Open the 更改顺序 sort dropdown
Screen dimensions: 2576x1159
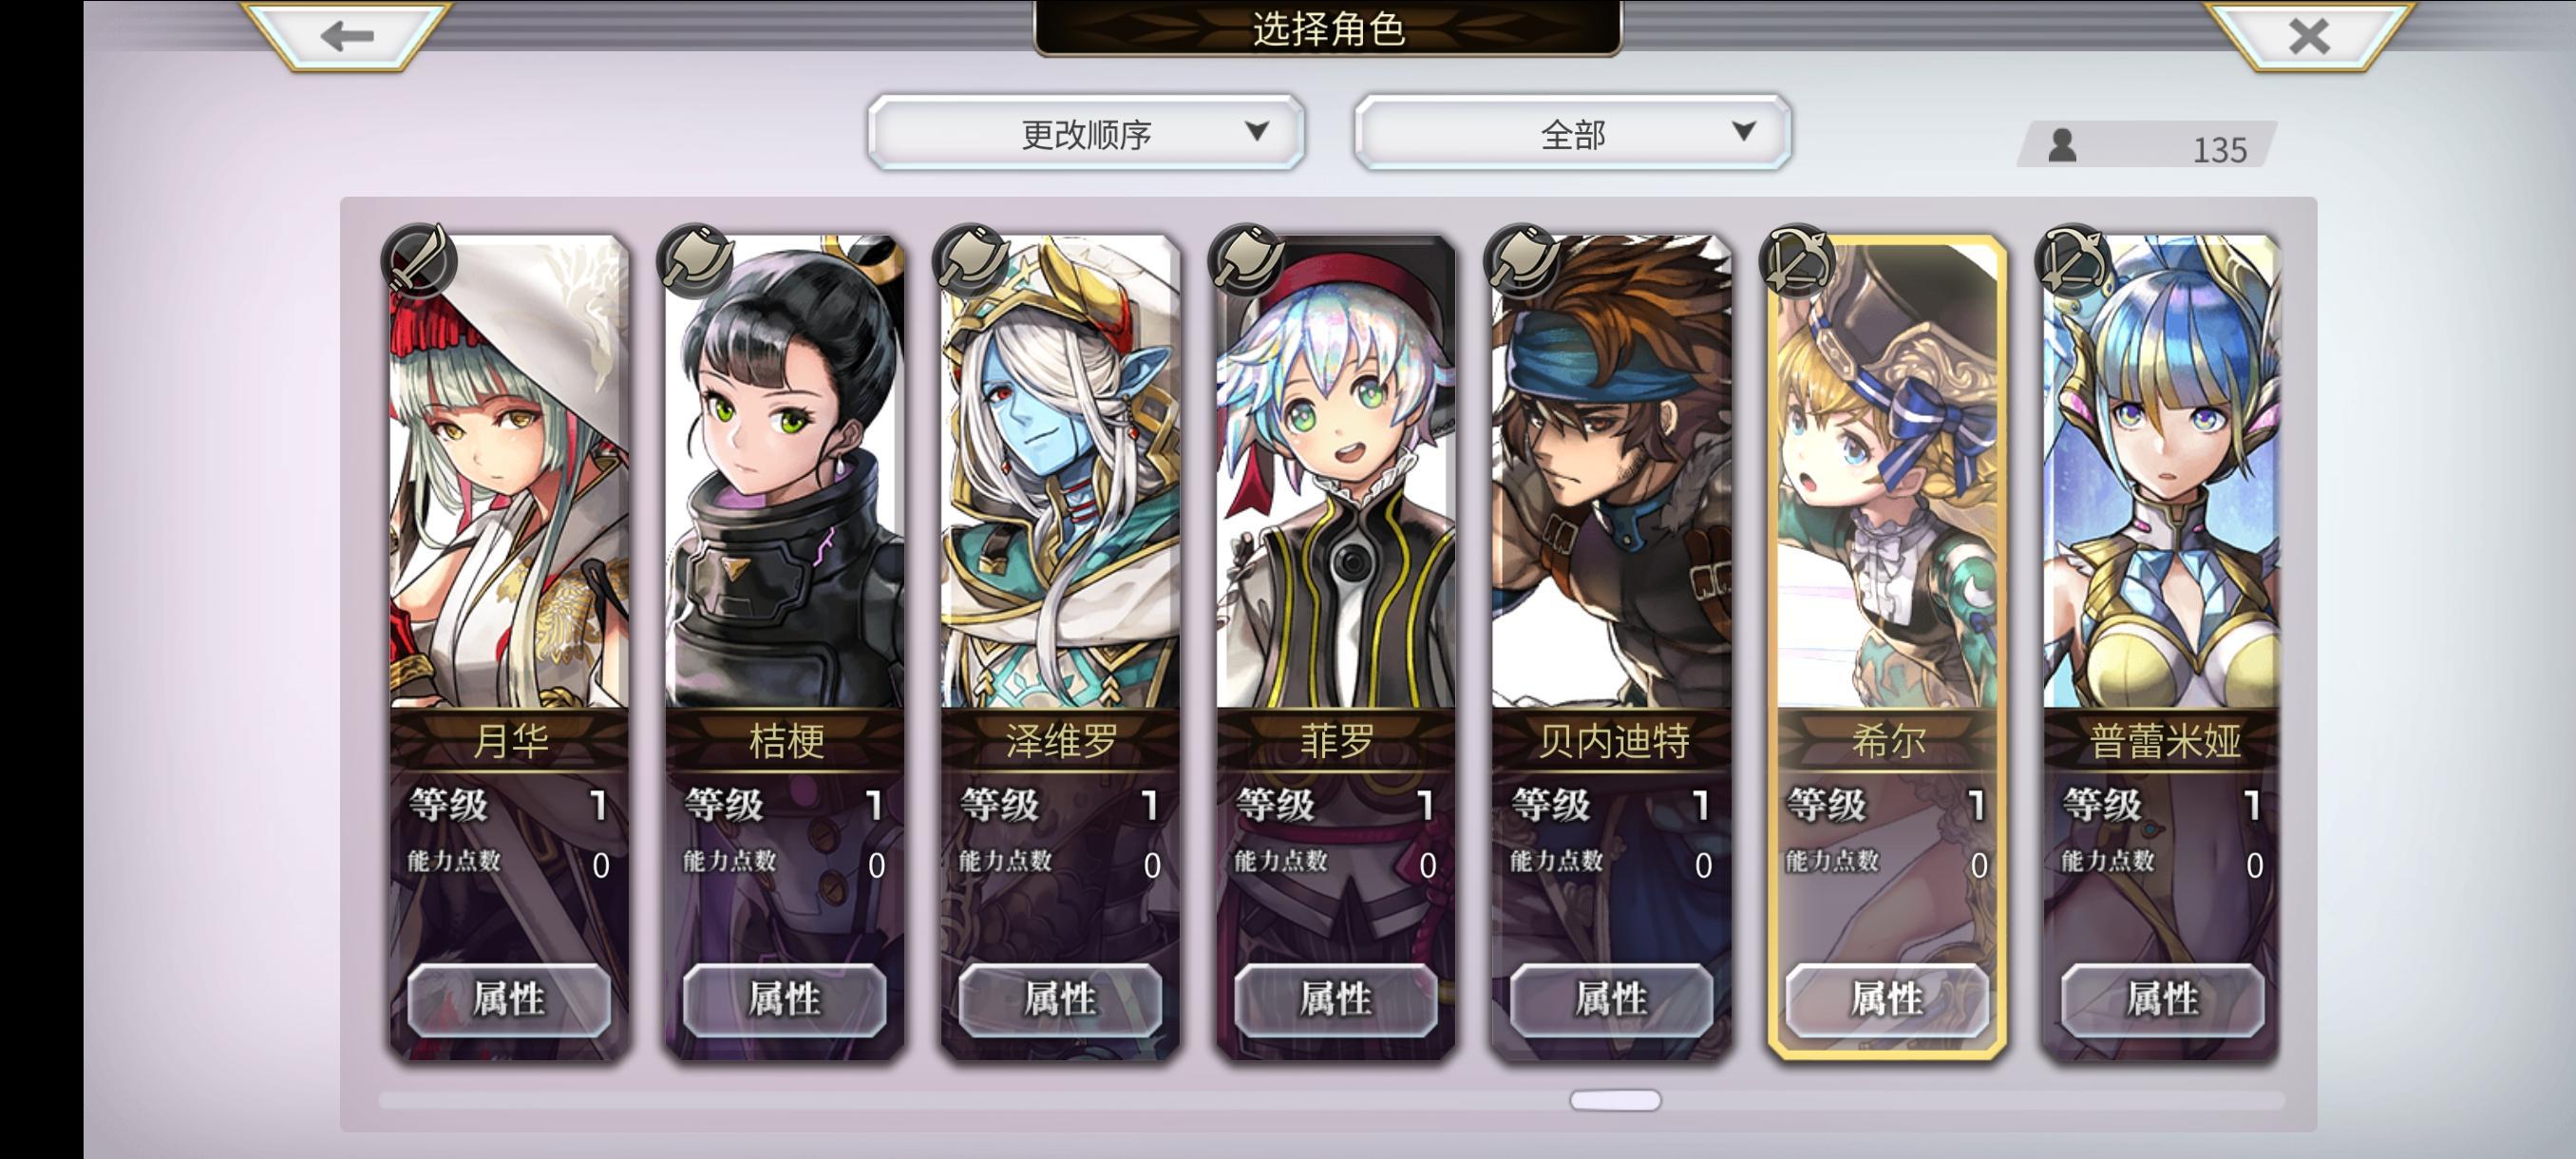pos(1086,133)
